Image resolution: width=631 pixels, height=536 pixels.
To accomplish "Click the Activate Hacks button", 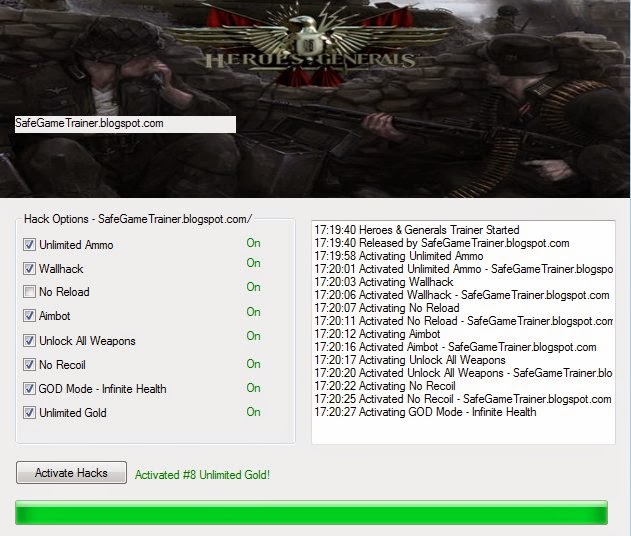I will pos(71,472).
